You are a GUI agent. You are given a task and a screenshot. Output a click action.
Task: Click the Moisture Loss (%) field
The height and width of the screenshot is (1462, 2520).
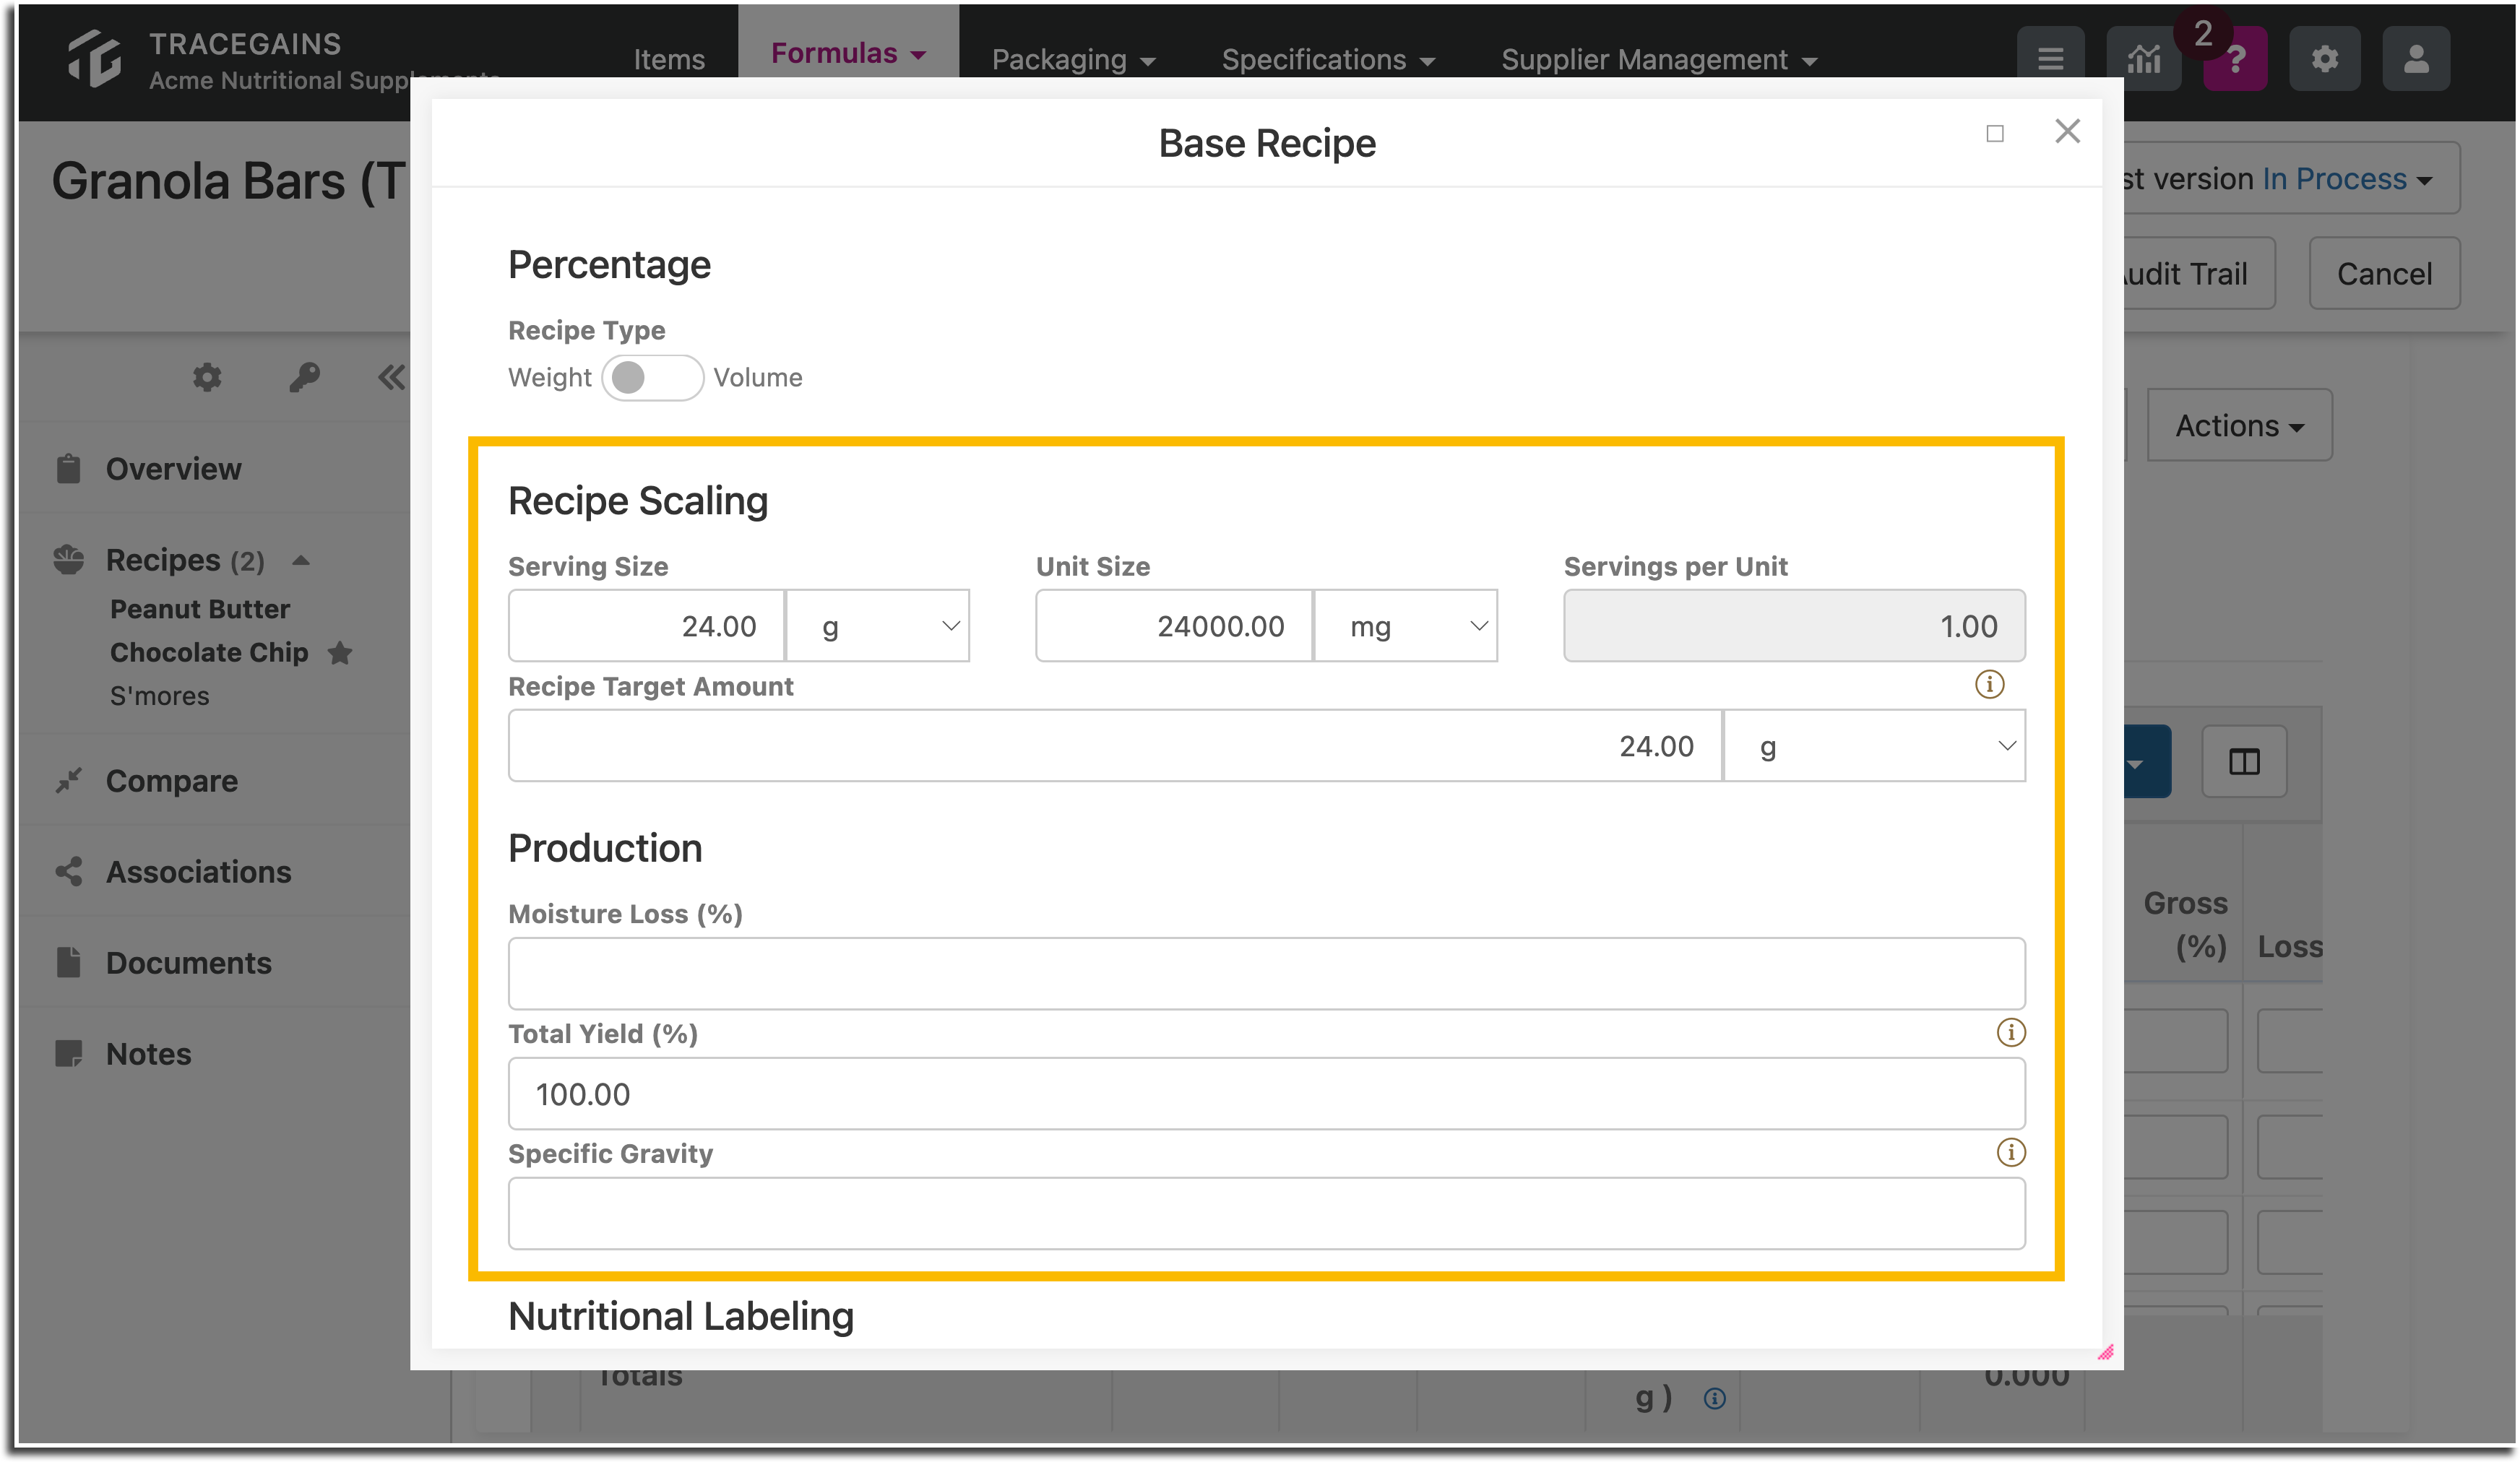coord(1267,973)
